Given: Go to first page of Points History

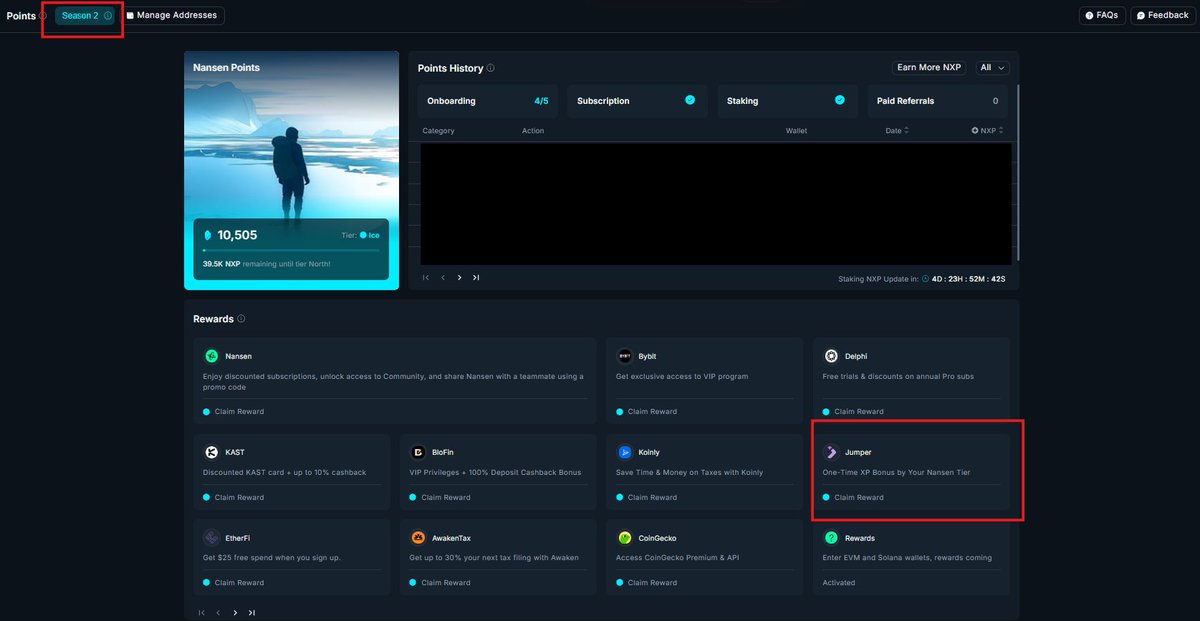Looking at the screenshot, I should click(426, 278).
